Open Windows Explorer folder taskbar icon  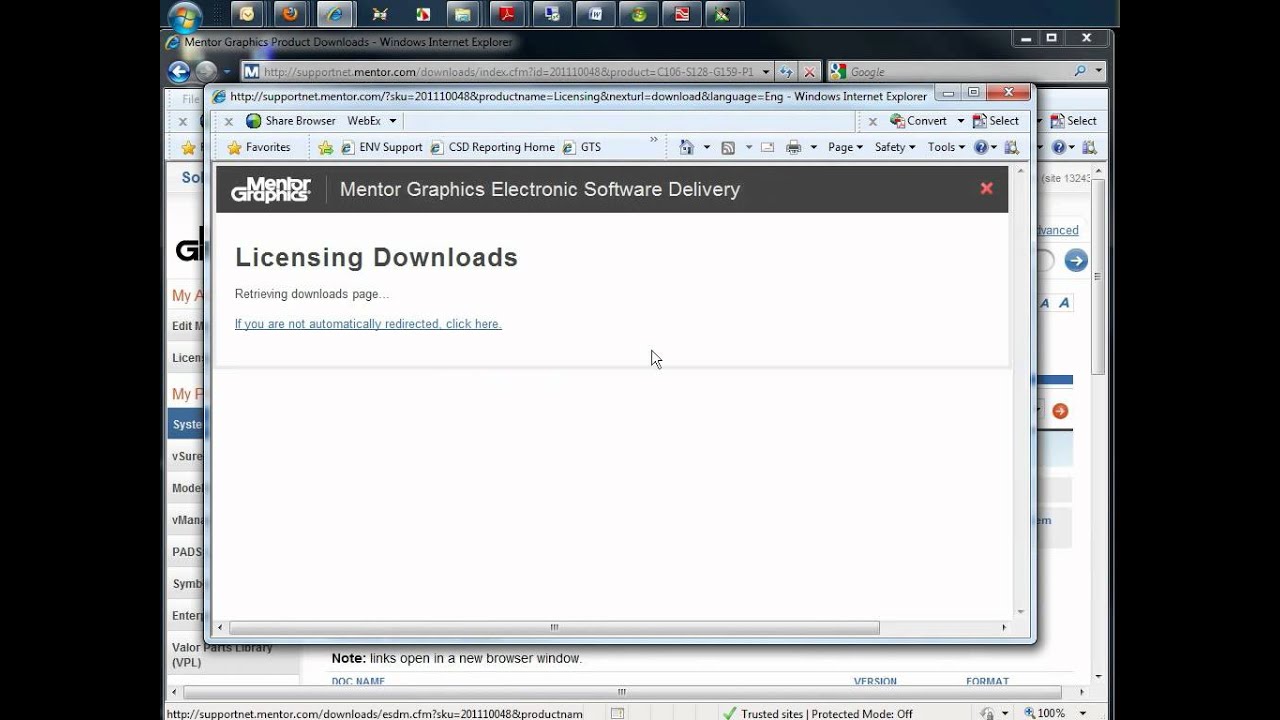[x=462, y=14]
